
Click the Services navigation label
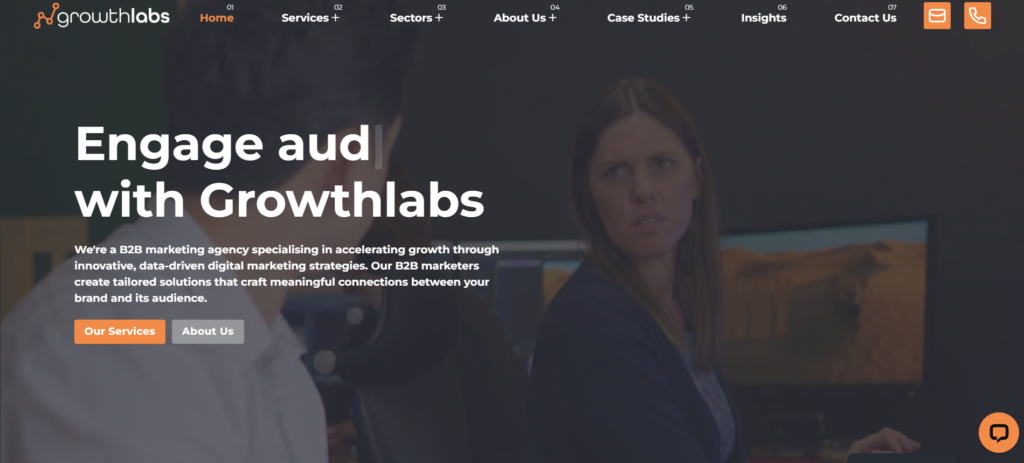click(305, 18)
